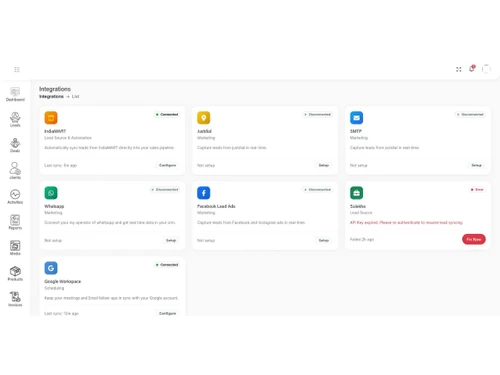The image size is (500, 375).
Task: Click SMTP Disconnected status badge
Action: [x=470, y=114]
